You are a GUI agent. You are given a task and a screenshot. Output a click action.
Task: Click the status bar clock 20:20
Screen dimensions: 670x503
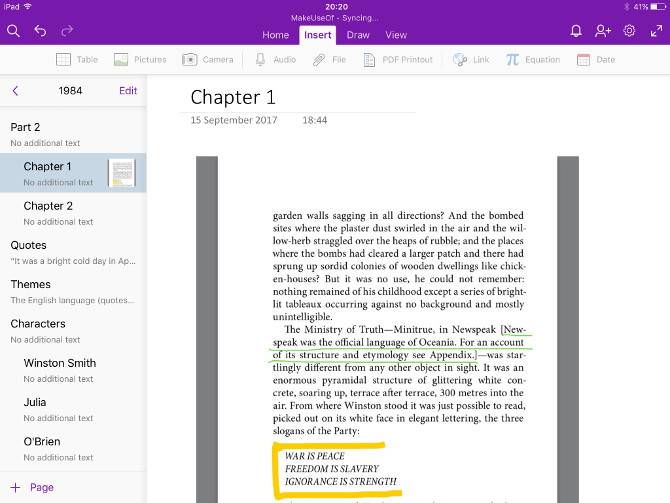336,6
